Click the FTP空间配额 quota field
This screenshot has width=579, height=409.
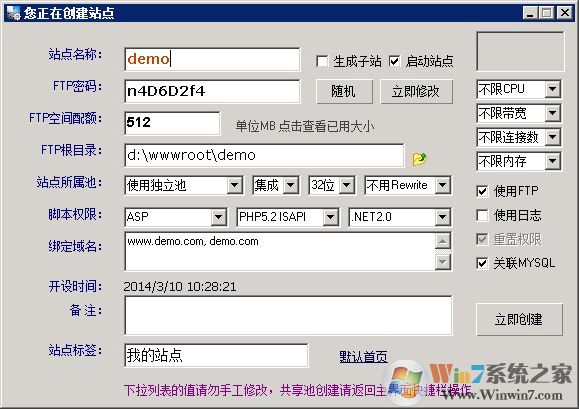click(172, 123)
